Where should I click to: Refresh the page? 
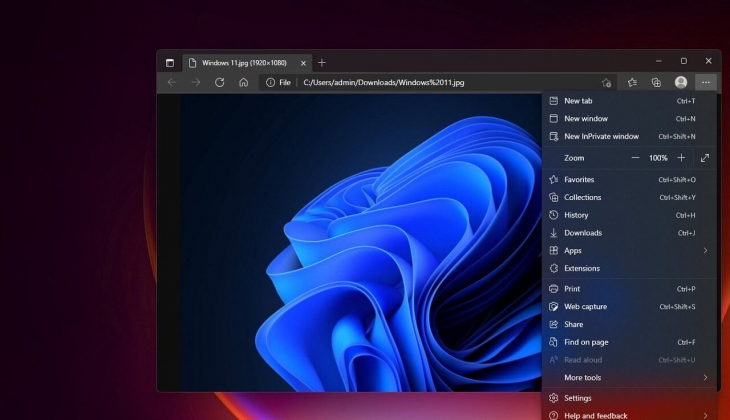(220, 82)
